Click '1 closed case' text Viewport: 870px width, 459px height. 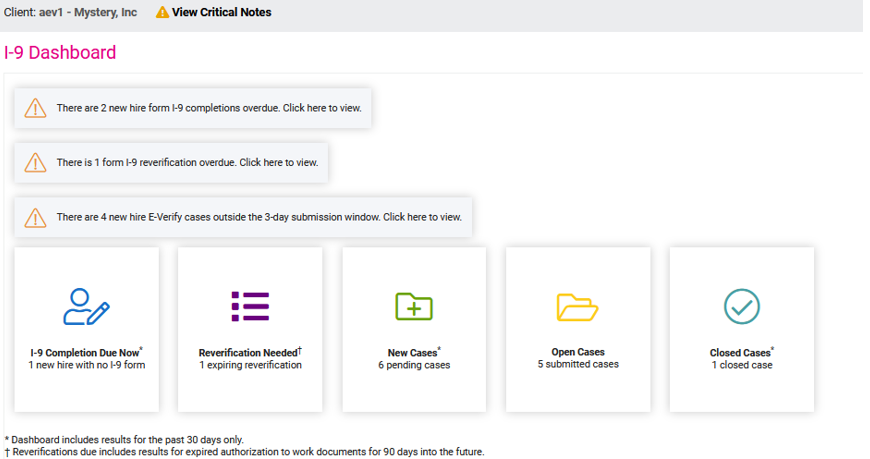click(742, 365)
